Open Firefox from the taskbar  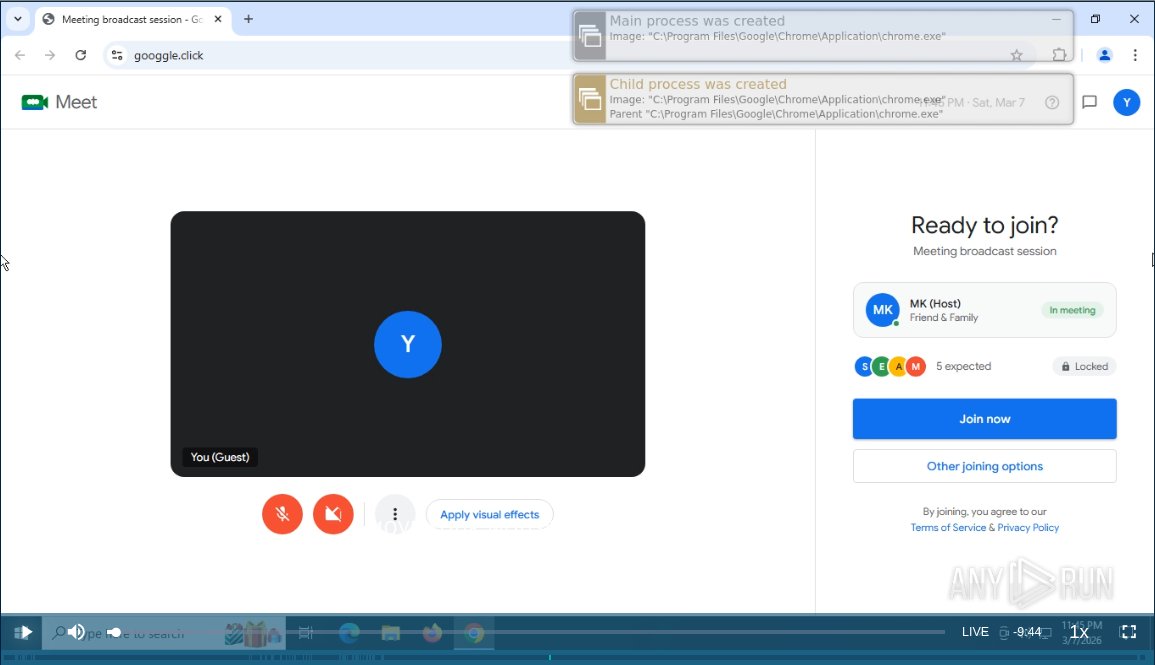point(432,633)
